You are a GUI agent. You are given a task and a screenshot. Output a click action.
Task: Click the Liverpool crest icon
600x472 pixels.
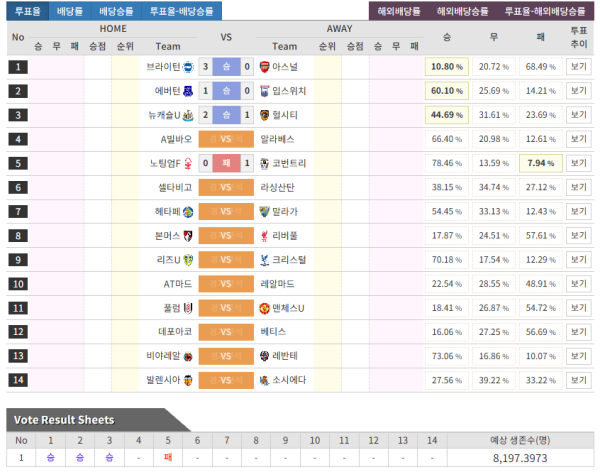pos(264,236)
